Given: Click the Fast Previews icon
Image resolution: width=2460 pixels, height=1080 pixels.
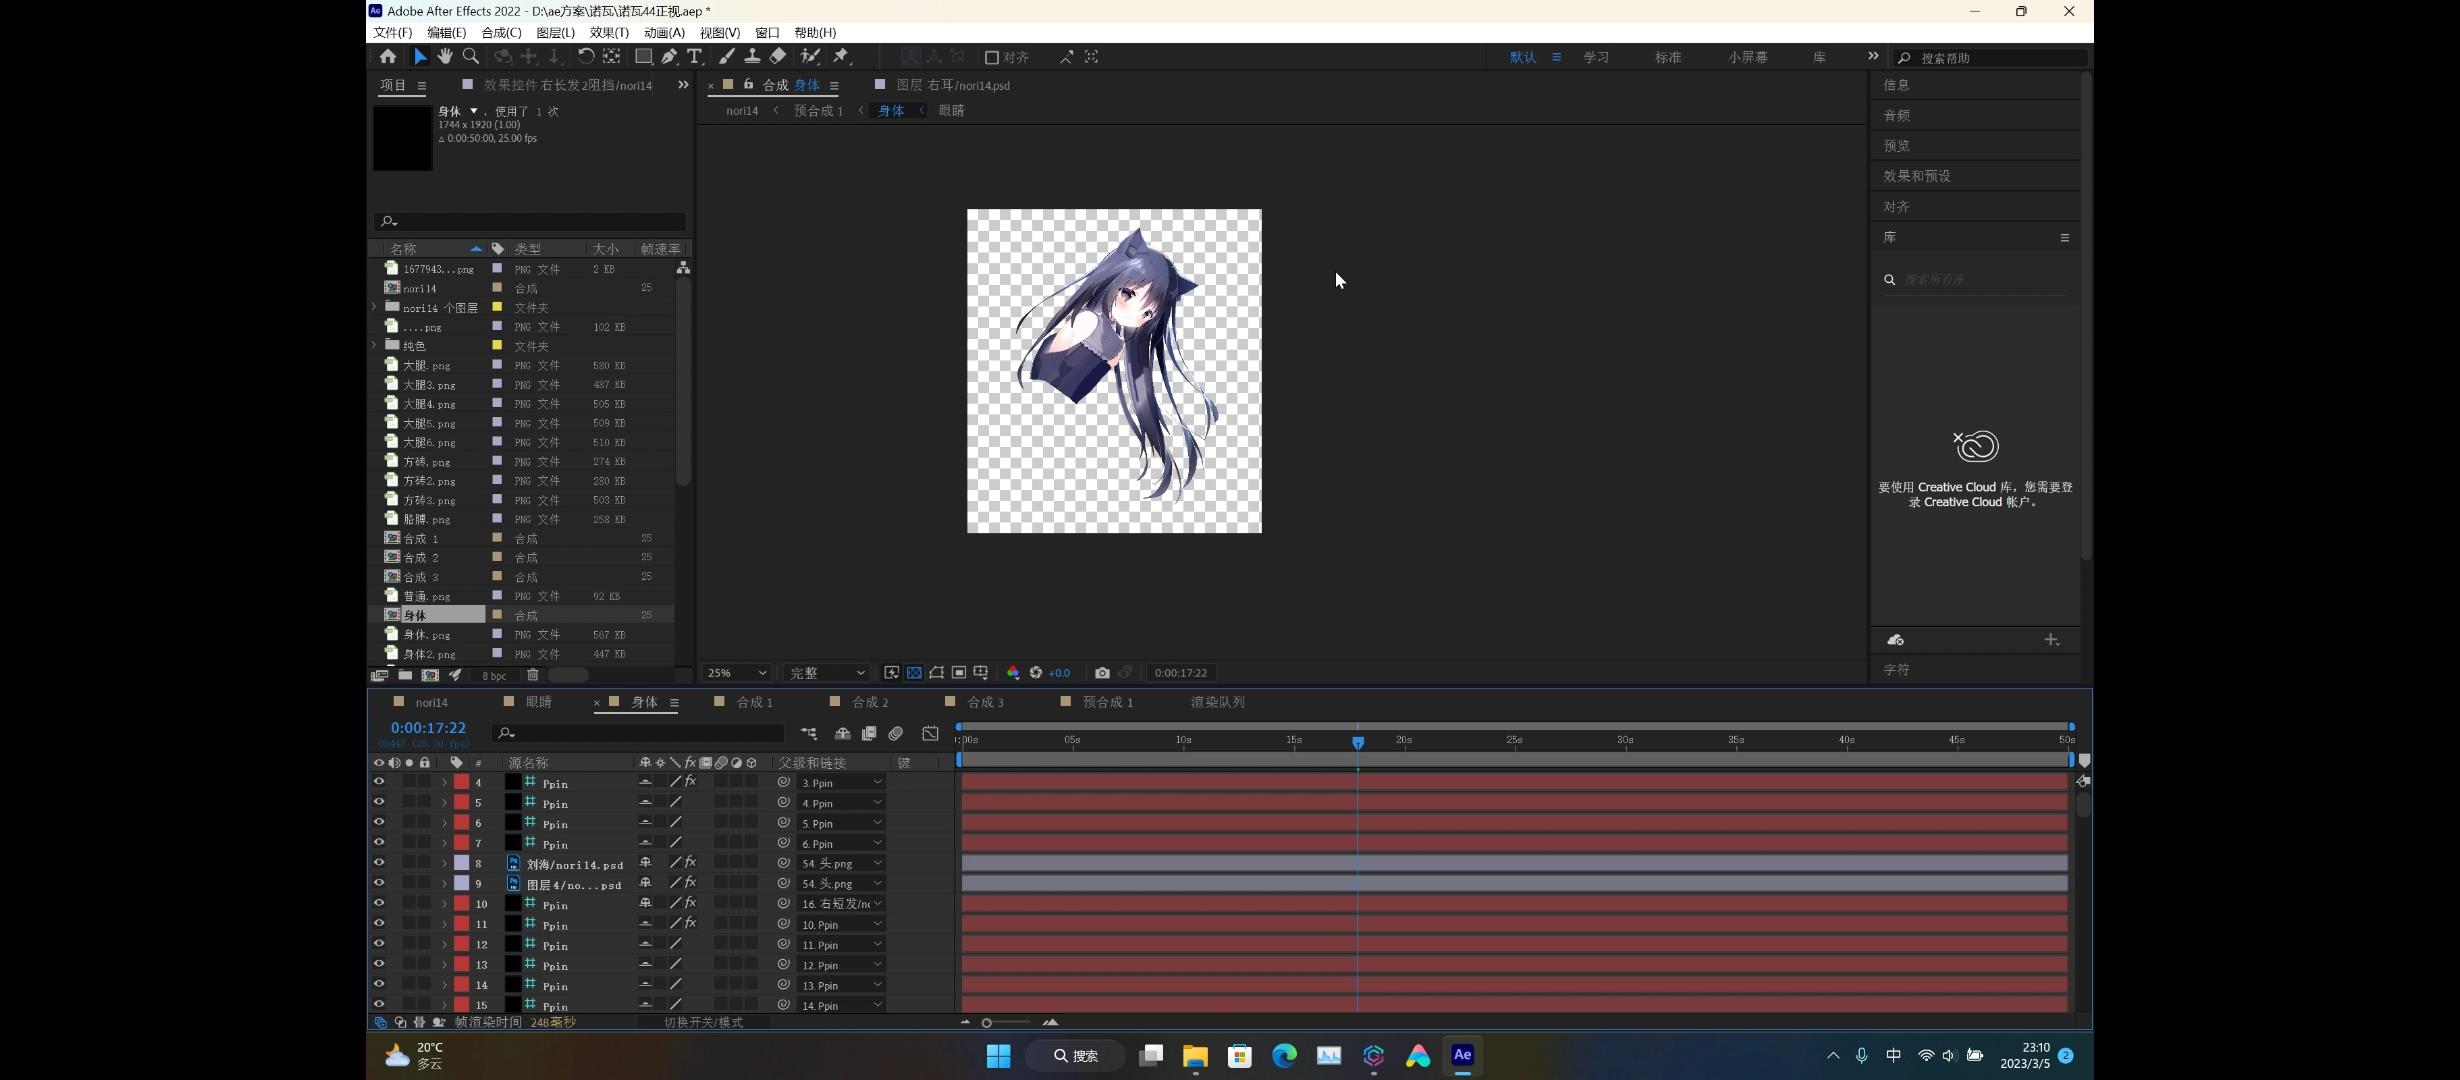Looking at the screenshot, I should [892, 673].
